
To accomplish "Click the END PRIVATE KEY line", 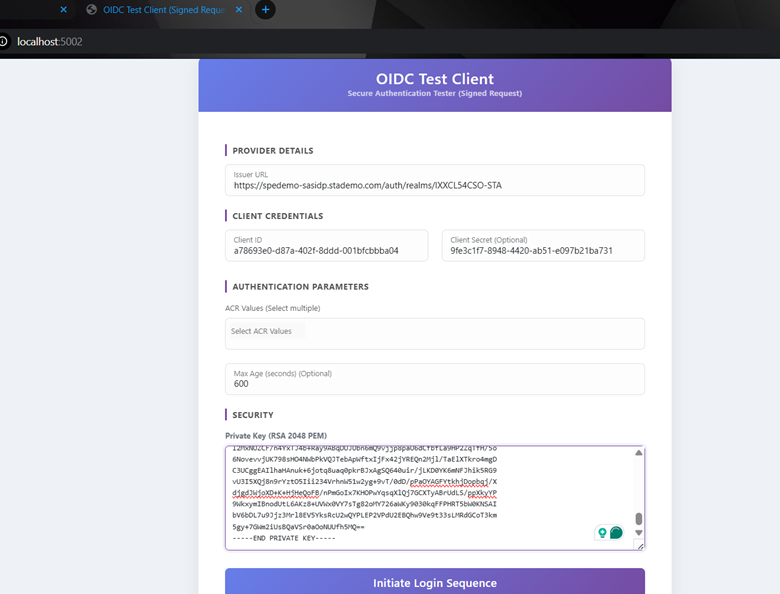I will tap(284, 538).
